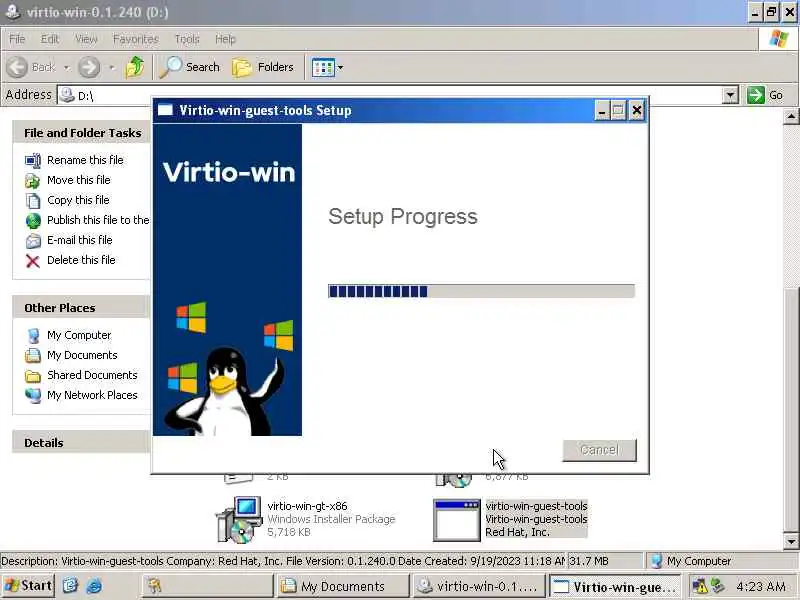Click Move this file task
800x600 pixels.
(79, 180)
